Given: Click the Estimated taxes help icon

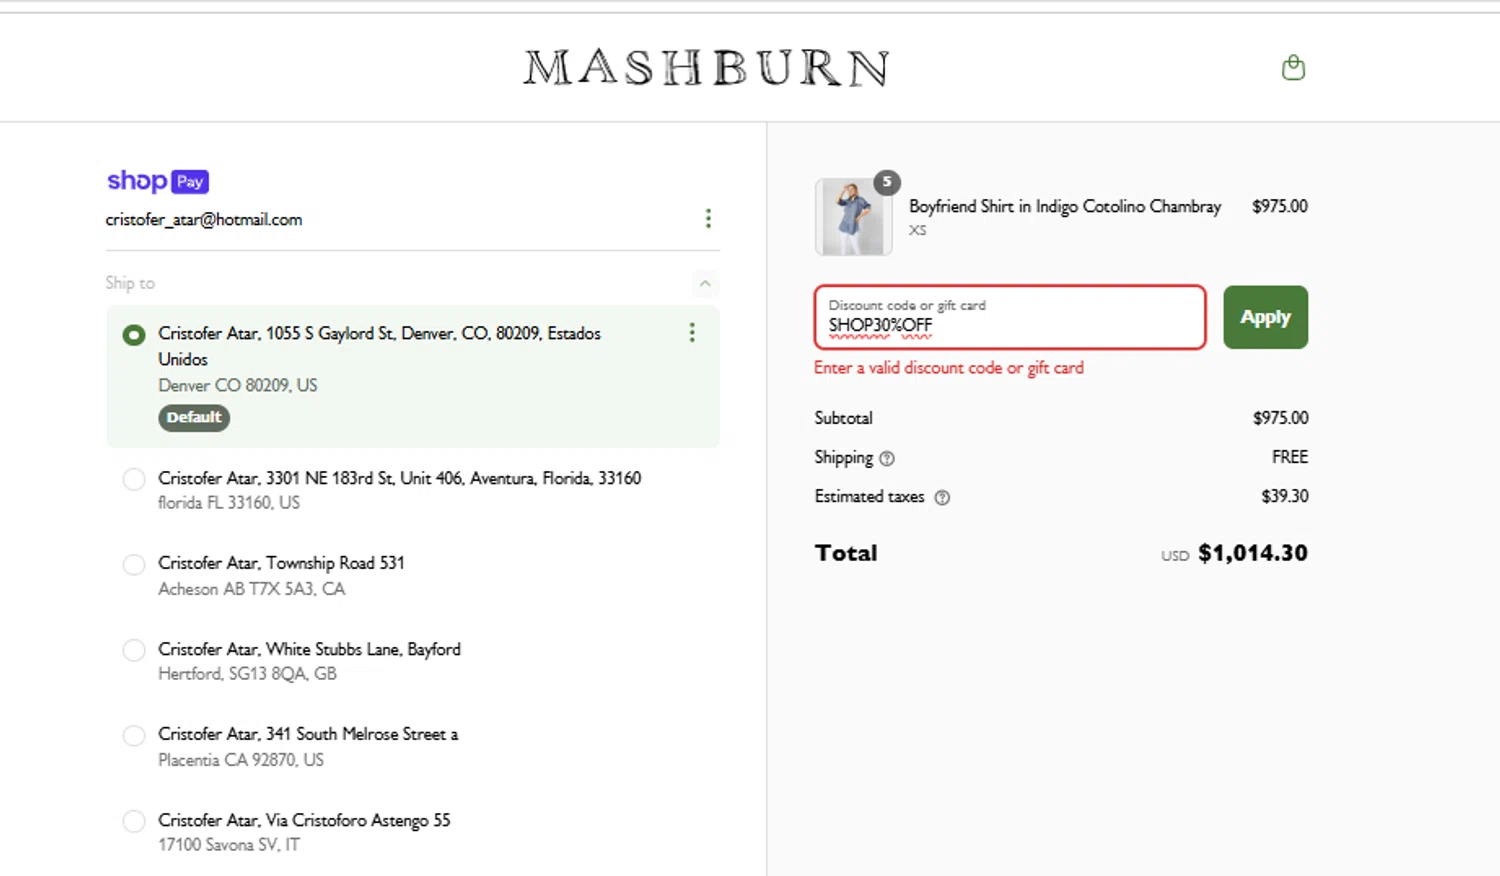Looking at the screenshot, I should 942,497.
